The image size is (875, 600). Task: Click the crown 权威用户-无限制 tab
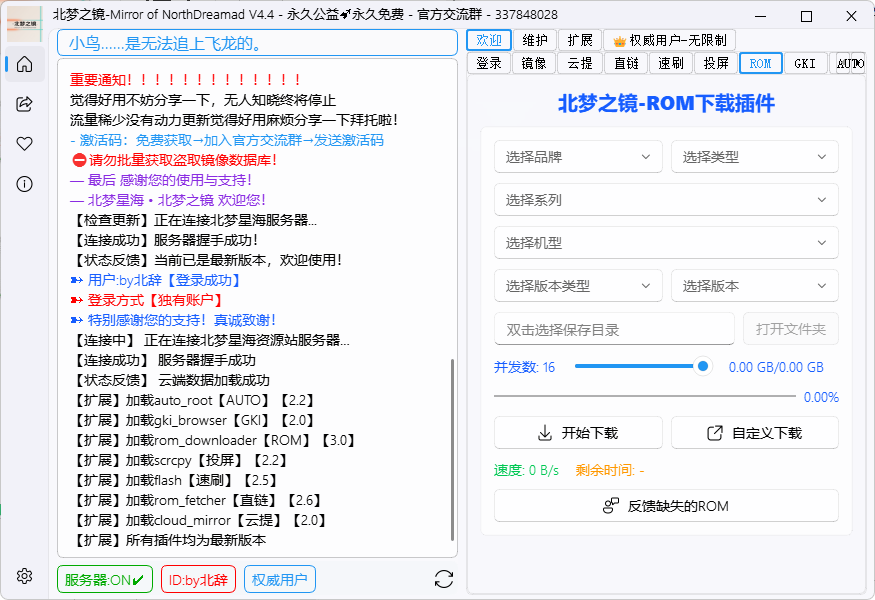click(668, 40)
